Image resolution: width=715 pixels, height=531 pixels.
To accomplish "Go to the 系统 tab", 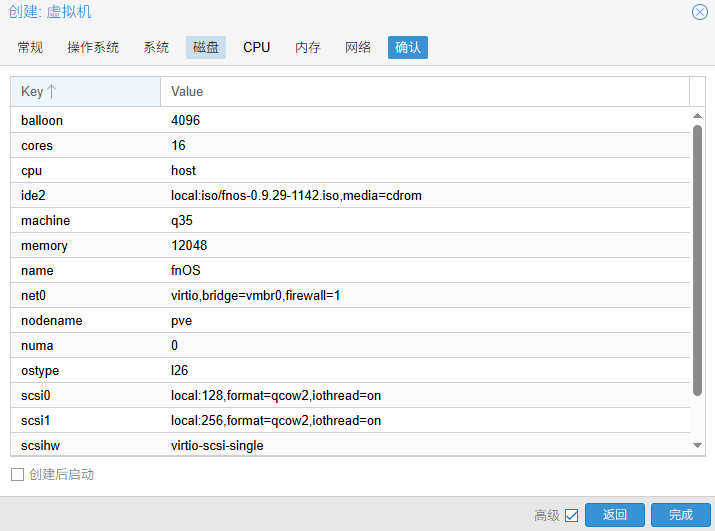I will coord(156,47).
